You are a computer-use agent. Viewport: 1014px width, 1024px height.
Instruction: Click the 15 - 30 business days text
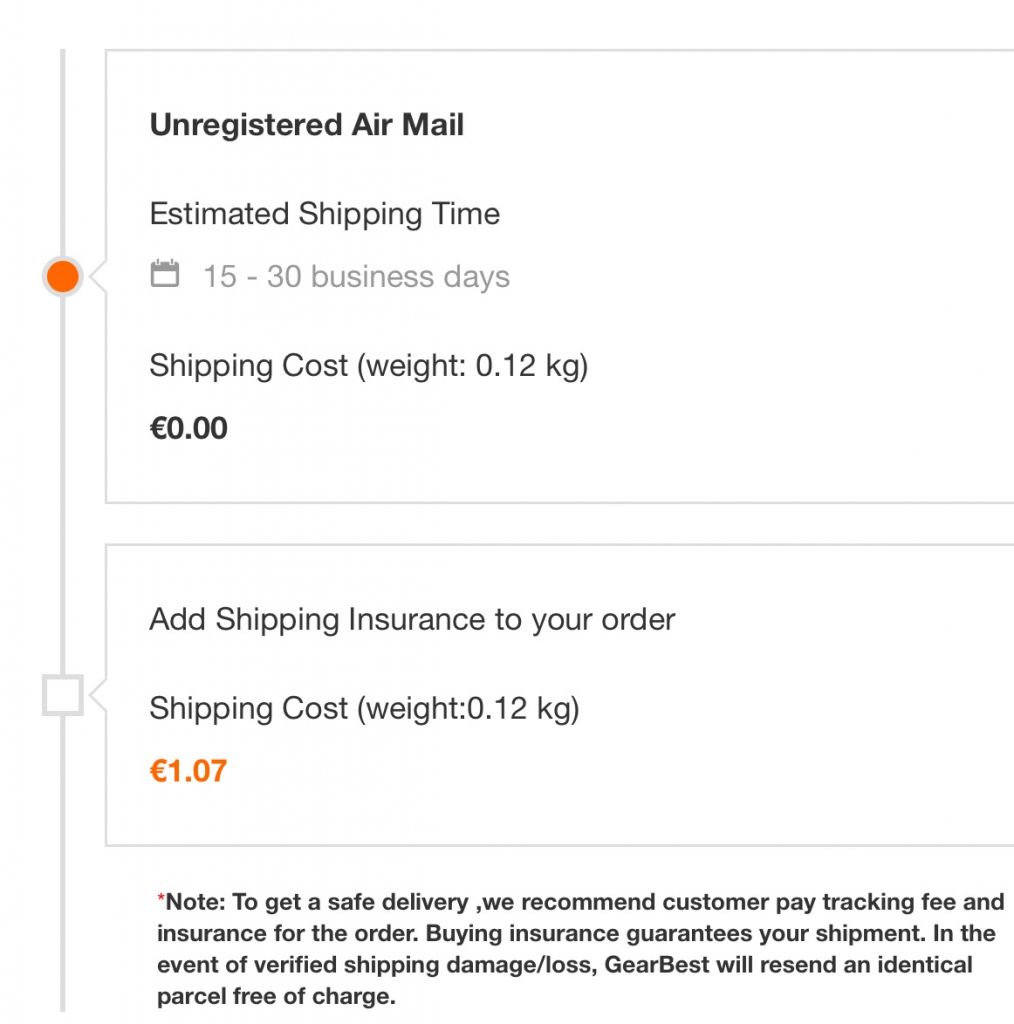coord(356,276)
